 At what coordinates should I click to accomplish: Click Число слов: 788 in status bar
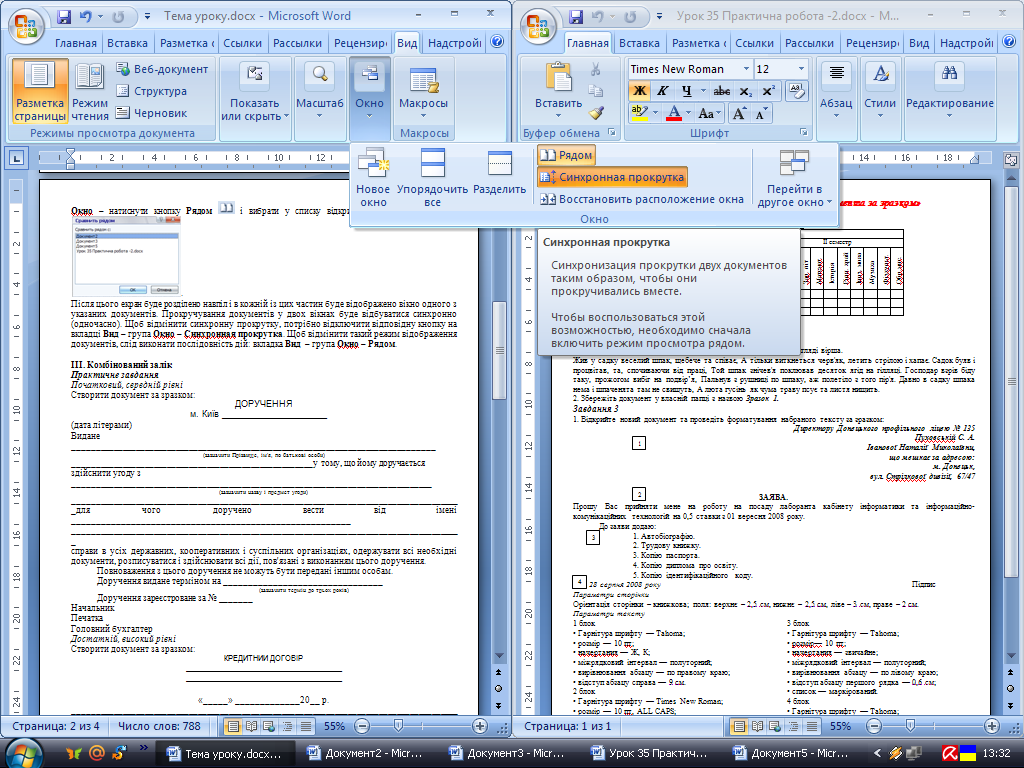coord(159,726)
